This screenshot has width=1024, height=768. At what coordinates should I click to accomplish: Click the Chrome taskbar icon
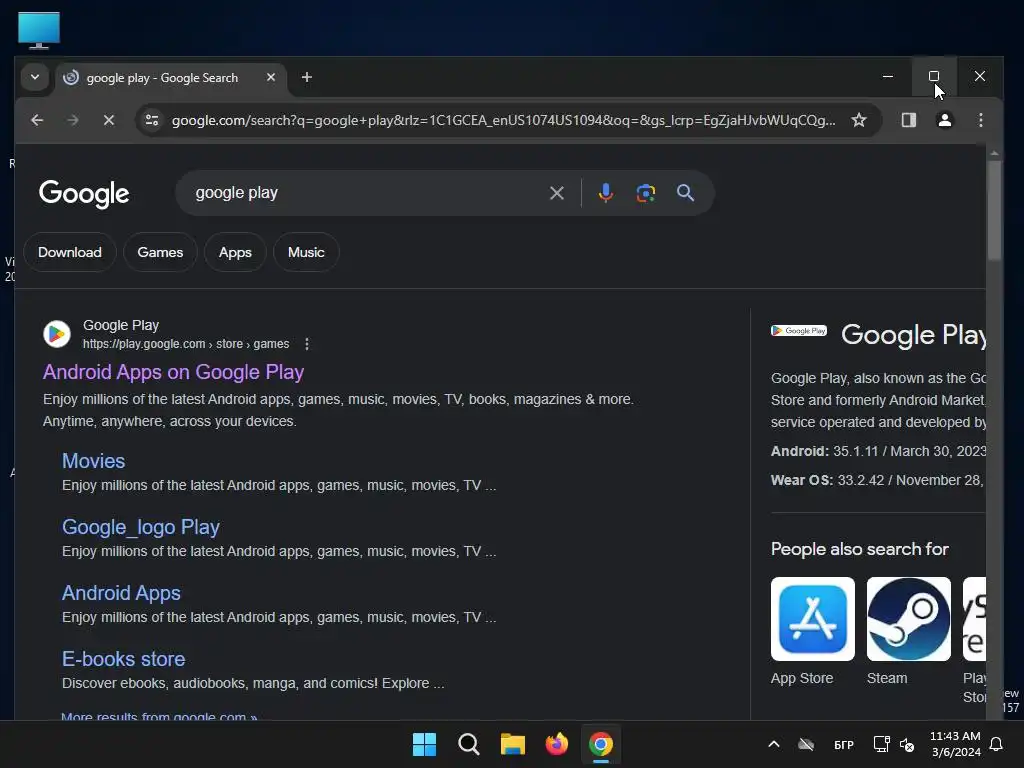601,744
